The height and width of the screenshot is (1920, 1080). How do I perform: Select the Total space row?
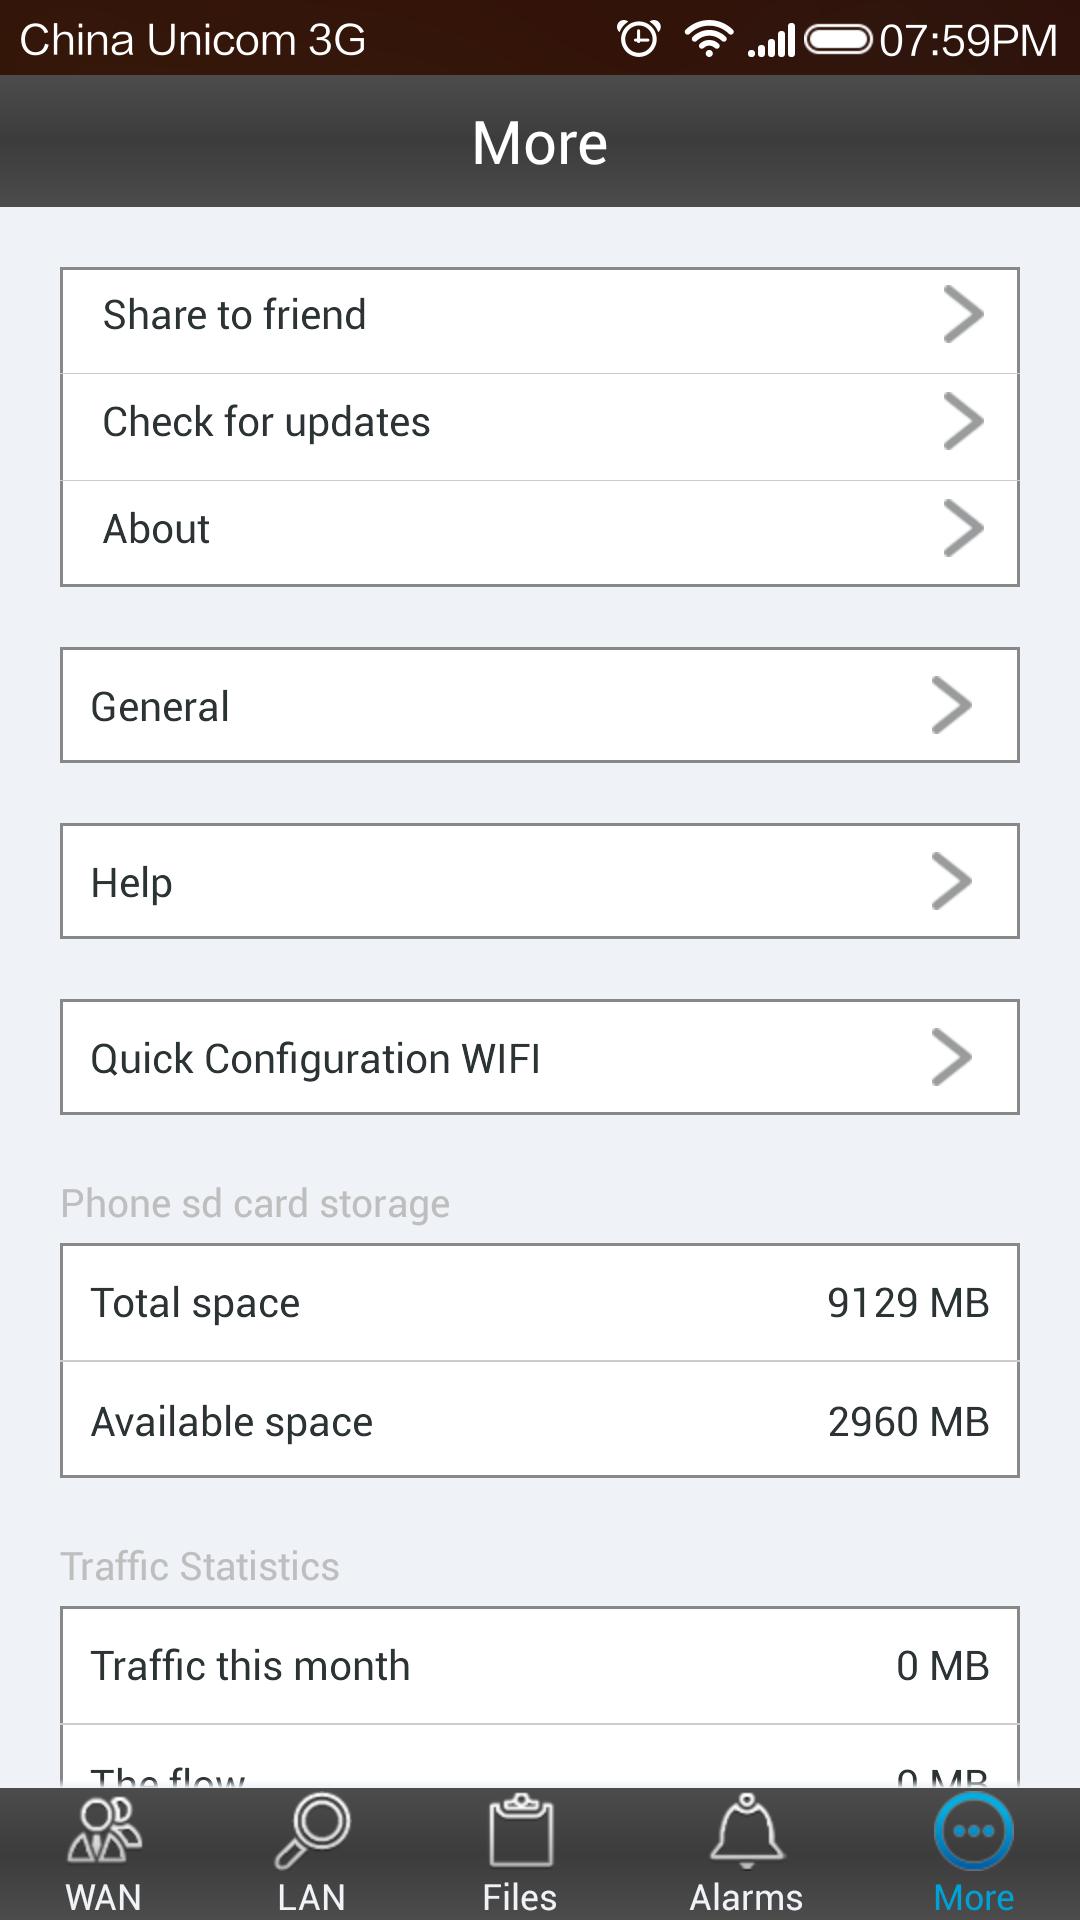(x=540, y=1303)
